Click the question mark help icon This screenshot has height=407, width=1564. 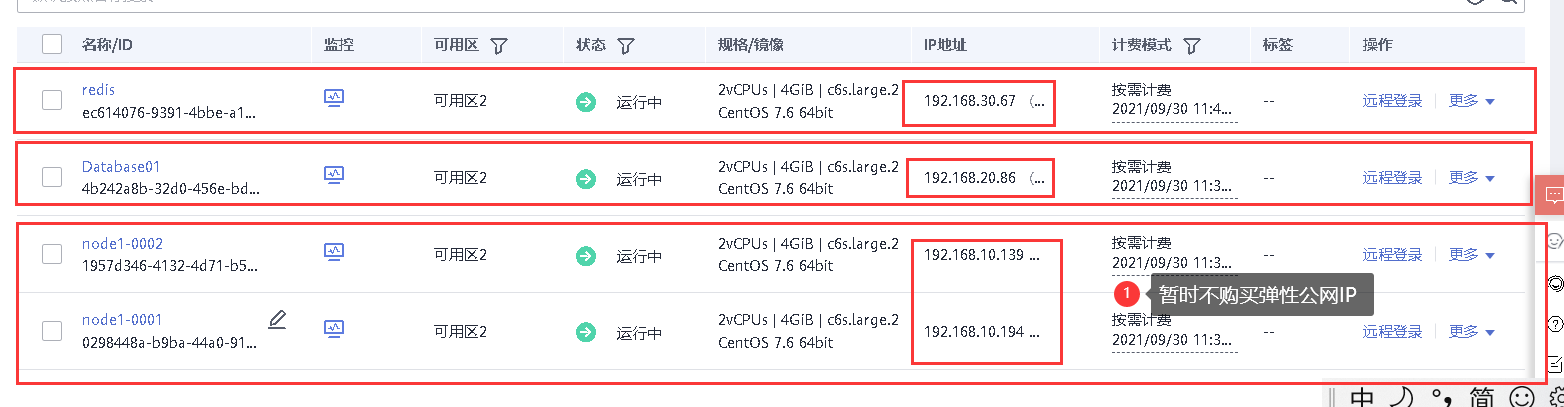1555,323
